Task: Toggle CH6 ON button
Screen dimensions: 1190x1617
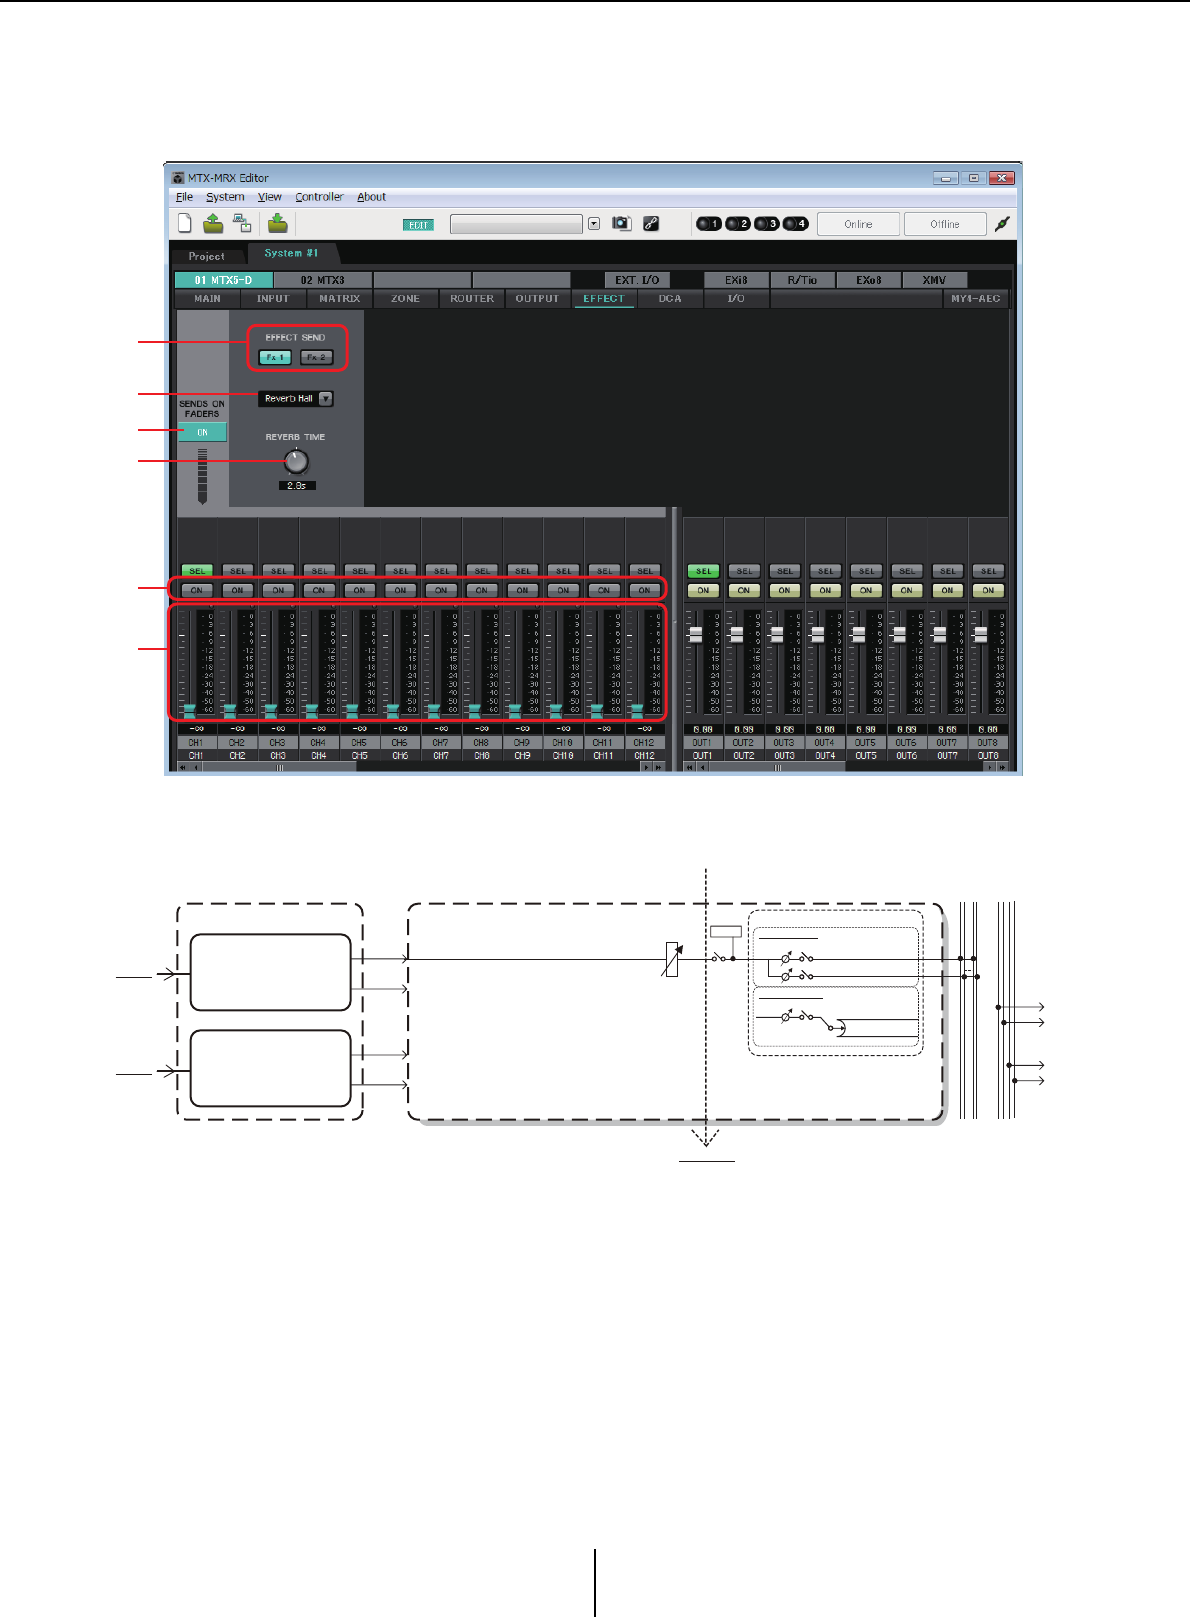Action: (x=400, y=590)
